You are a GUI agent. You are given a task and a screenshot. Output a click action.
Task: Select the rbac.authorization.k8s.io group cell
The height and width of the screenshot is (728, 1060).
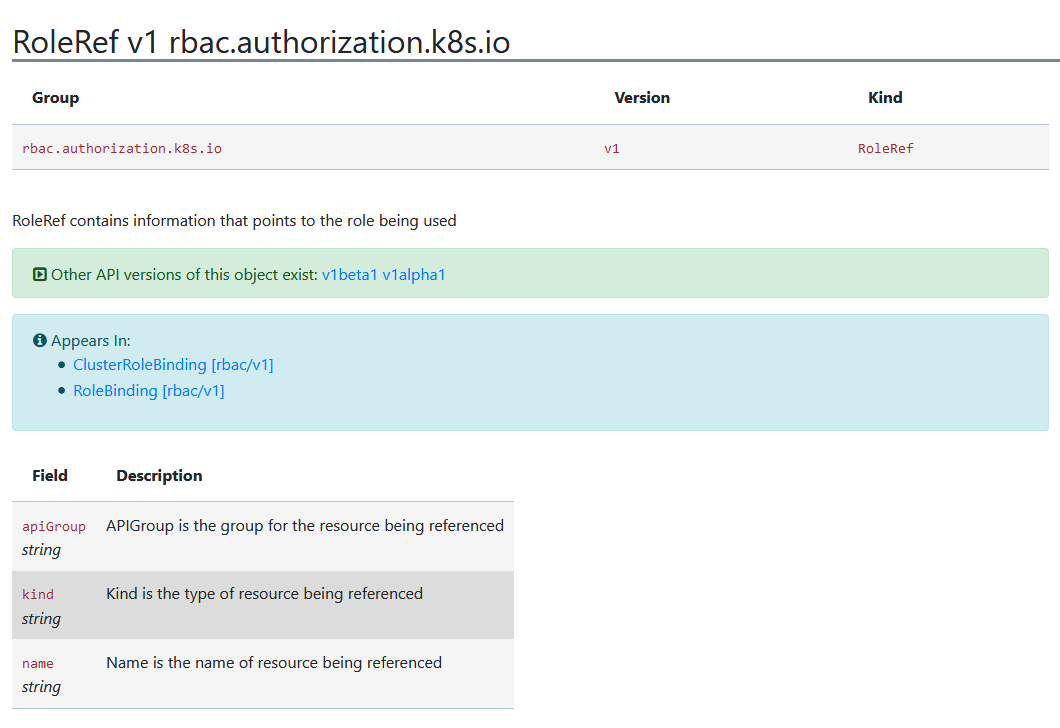click(121, 148)
